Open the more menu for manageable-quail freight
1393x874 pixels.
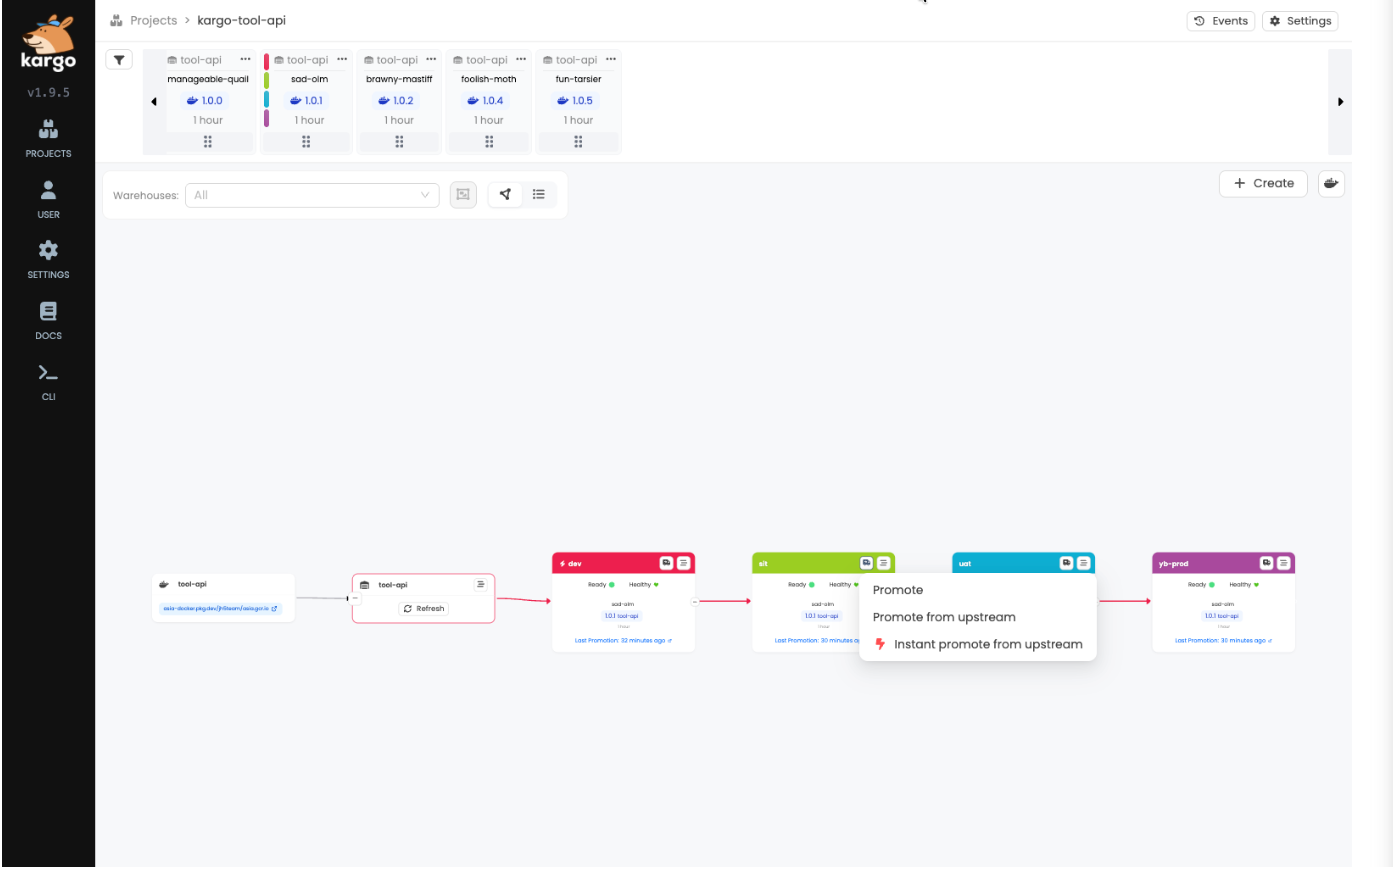245,60
